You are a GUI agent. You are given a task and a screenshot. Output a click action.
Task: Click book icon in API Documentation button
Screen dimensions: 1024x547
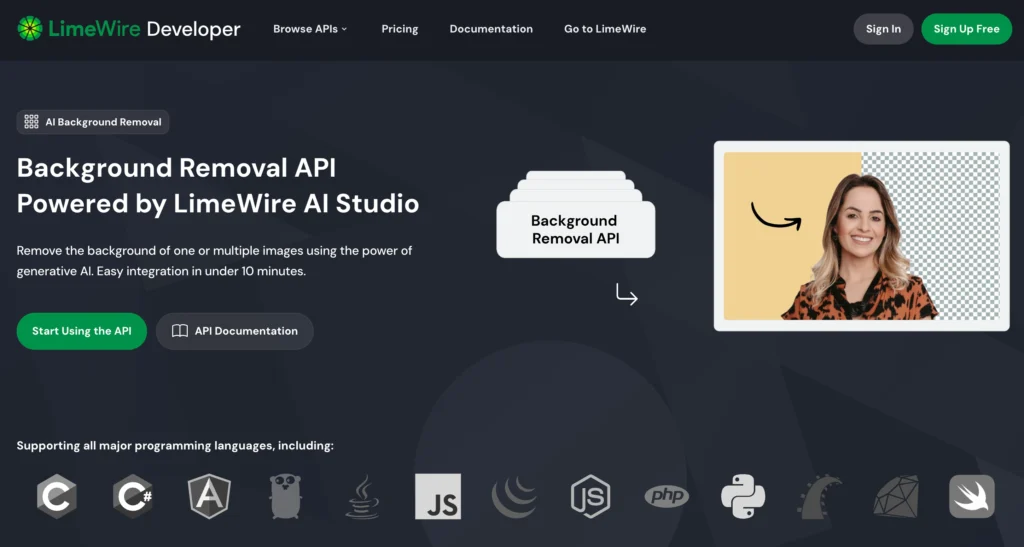pos(180,331)
